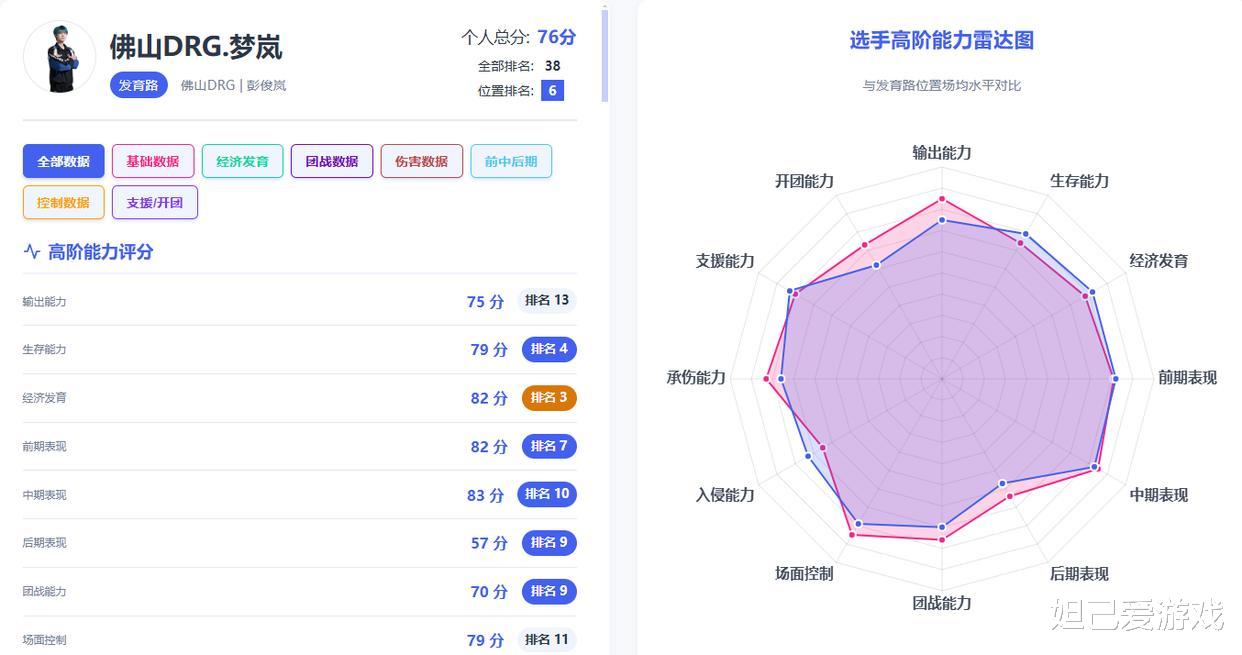Select the 全部数据 tab
Screen dimensions: 1242x655
coord(63,162)
